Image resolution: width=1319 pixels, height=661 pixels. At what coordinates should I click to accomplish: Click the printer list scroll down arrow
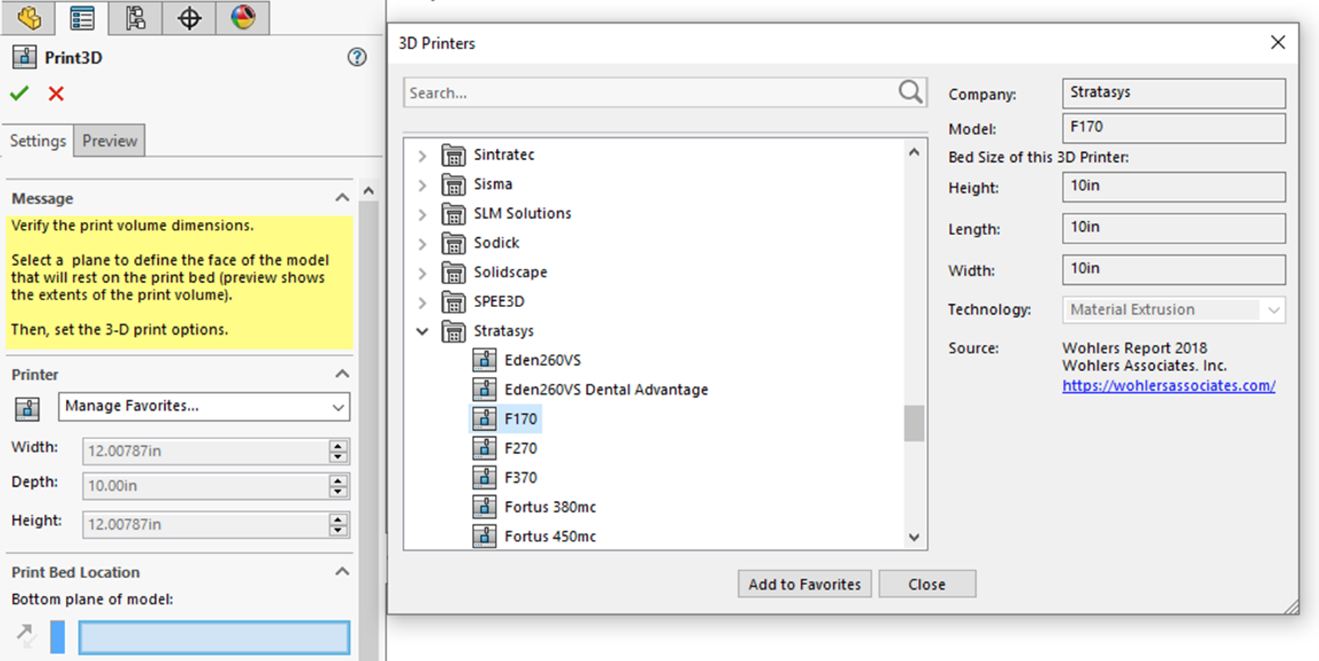(x=914, y=537)
